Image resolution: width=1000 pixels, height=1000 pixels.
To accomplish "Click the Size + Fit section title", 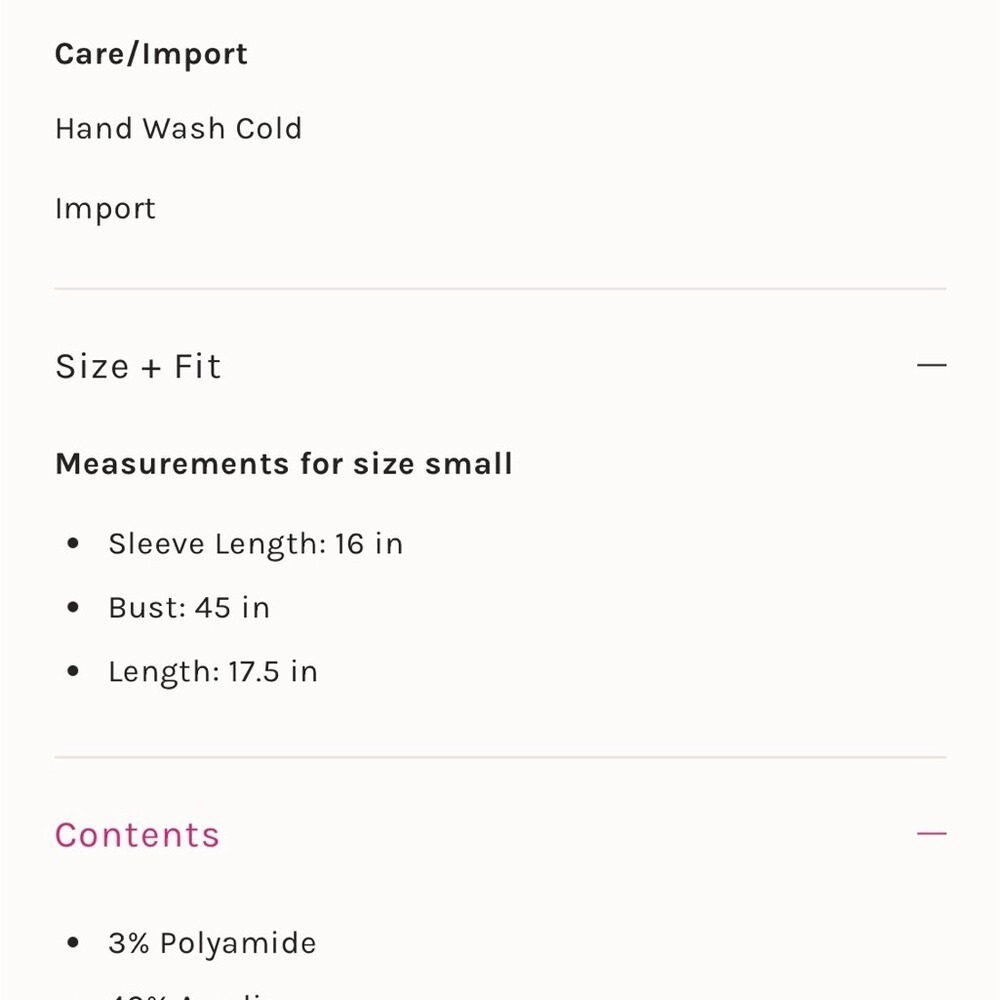I will (x=138, y=367).
